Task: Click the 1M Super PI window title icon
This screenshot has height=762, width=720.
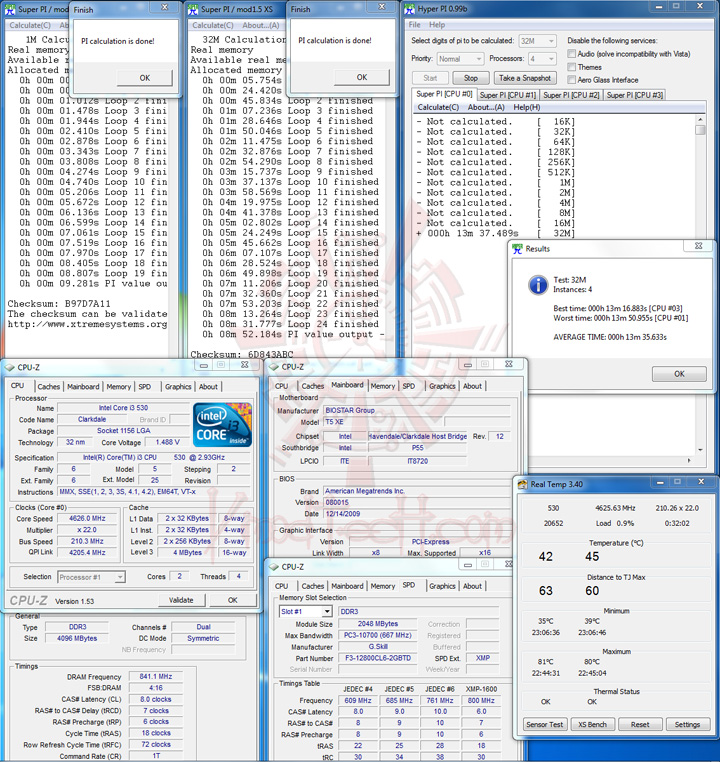Action: pos(10,9)
